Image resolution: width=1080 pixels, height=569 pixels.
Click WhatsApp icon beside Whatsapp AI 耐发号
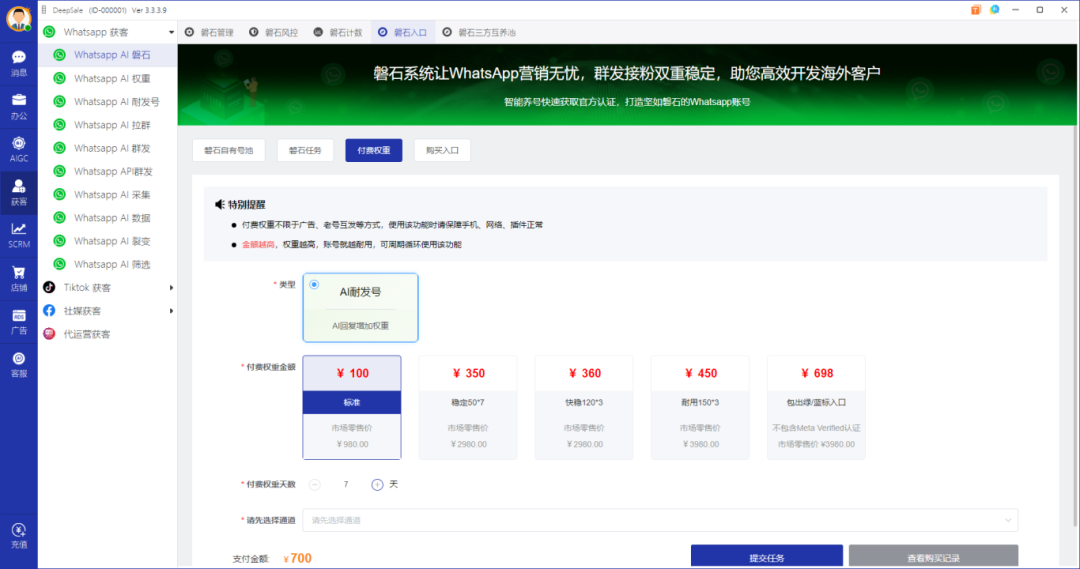pyautogui.click(x=60, y=101)
